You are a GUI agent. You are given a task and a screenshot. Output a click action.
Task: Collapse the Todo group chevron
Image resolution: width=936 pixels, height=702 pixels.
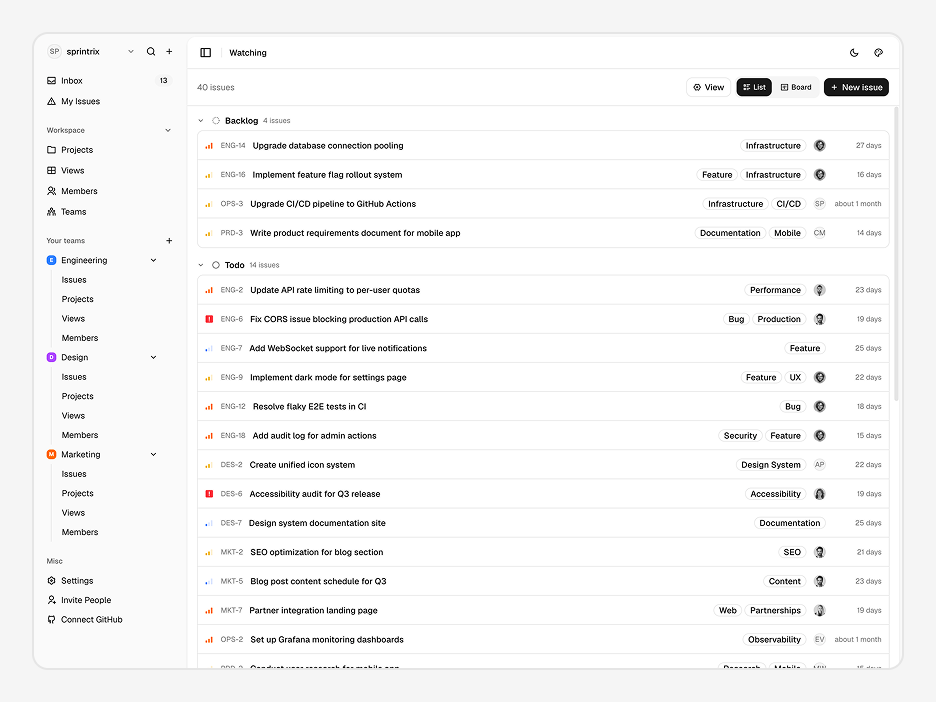pos(201,265)
